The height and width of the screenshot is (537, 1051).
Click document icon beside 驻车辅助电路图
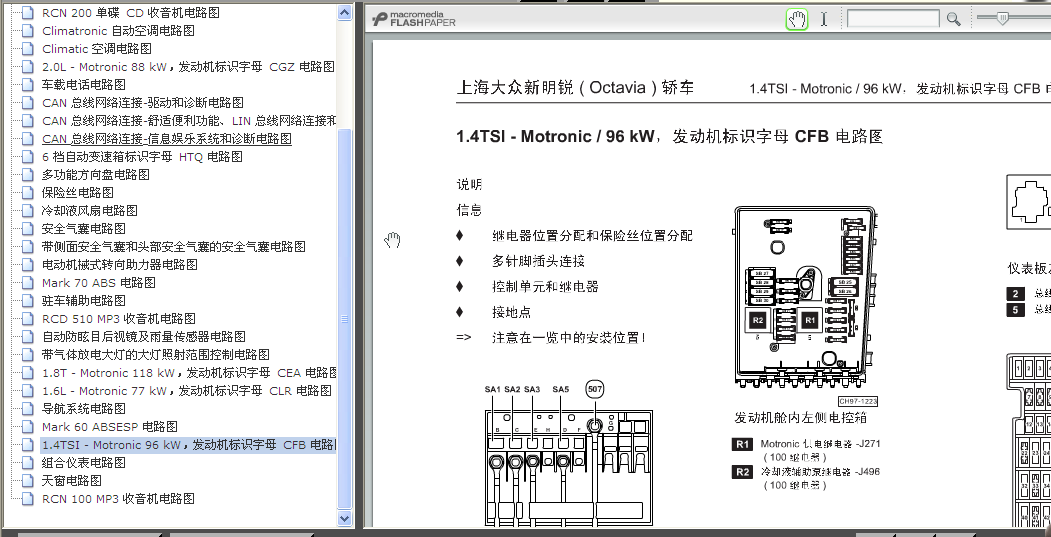[x=27, y=301]
